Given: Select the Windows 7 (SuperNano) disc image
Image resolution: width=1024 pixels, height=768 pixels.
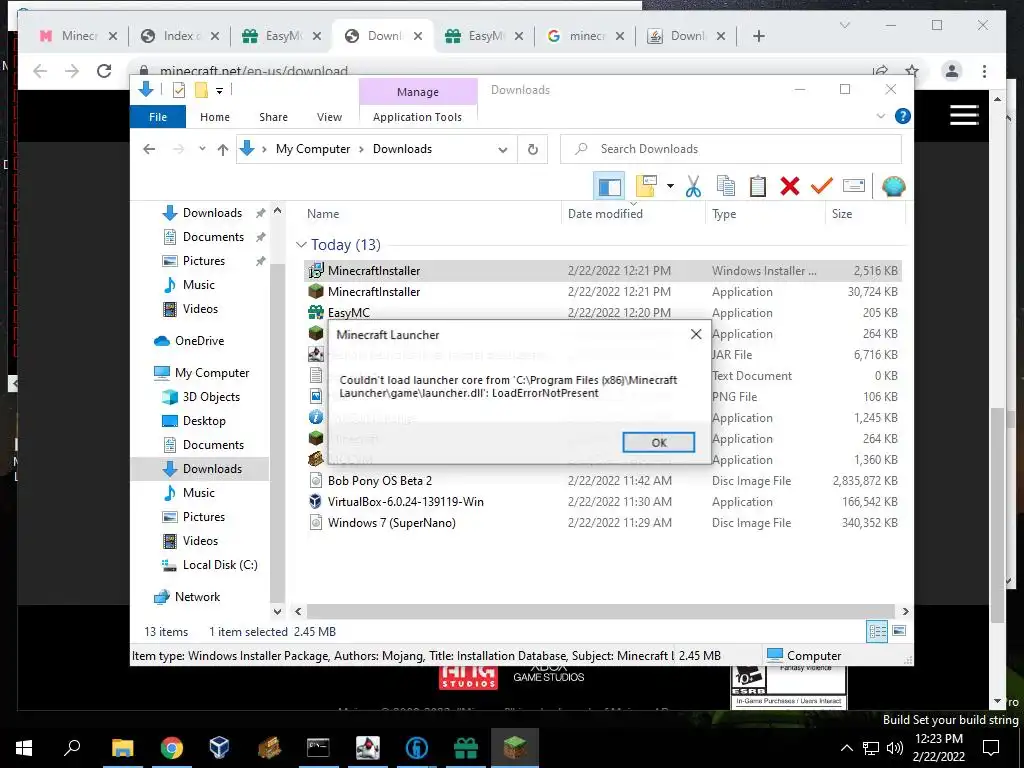Looking at the screenshot, I should (602, 522).
